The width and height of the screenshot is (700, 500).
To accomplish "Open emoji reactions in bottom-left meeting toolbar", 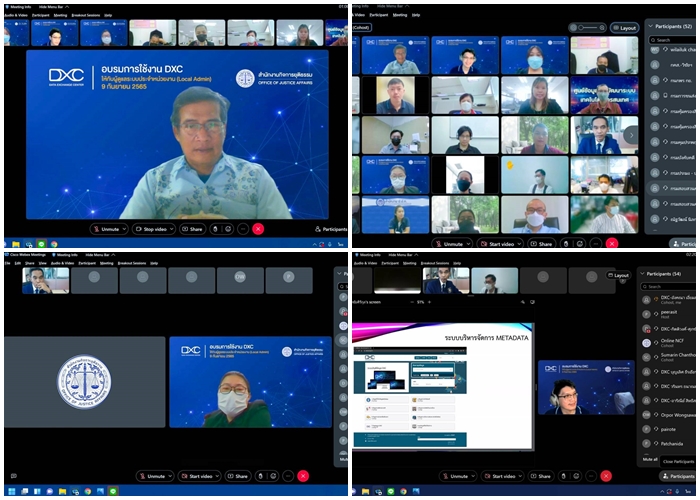I will click(274, 476).
